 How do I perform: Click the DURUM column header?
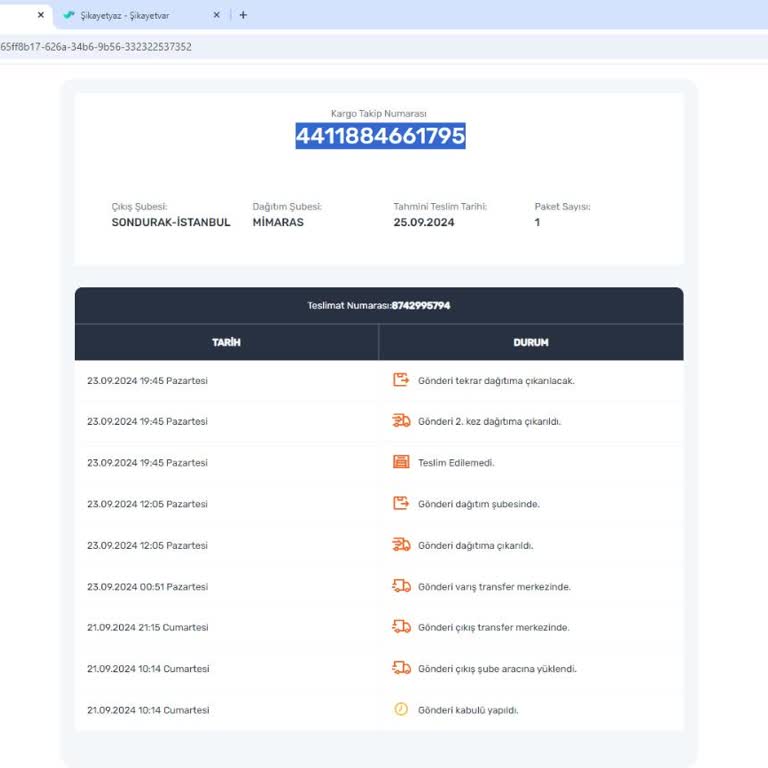[x=531, y=342]
